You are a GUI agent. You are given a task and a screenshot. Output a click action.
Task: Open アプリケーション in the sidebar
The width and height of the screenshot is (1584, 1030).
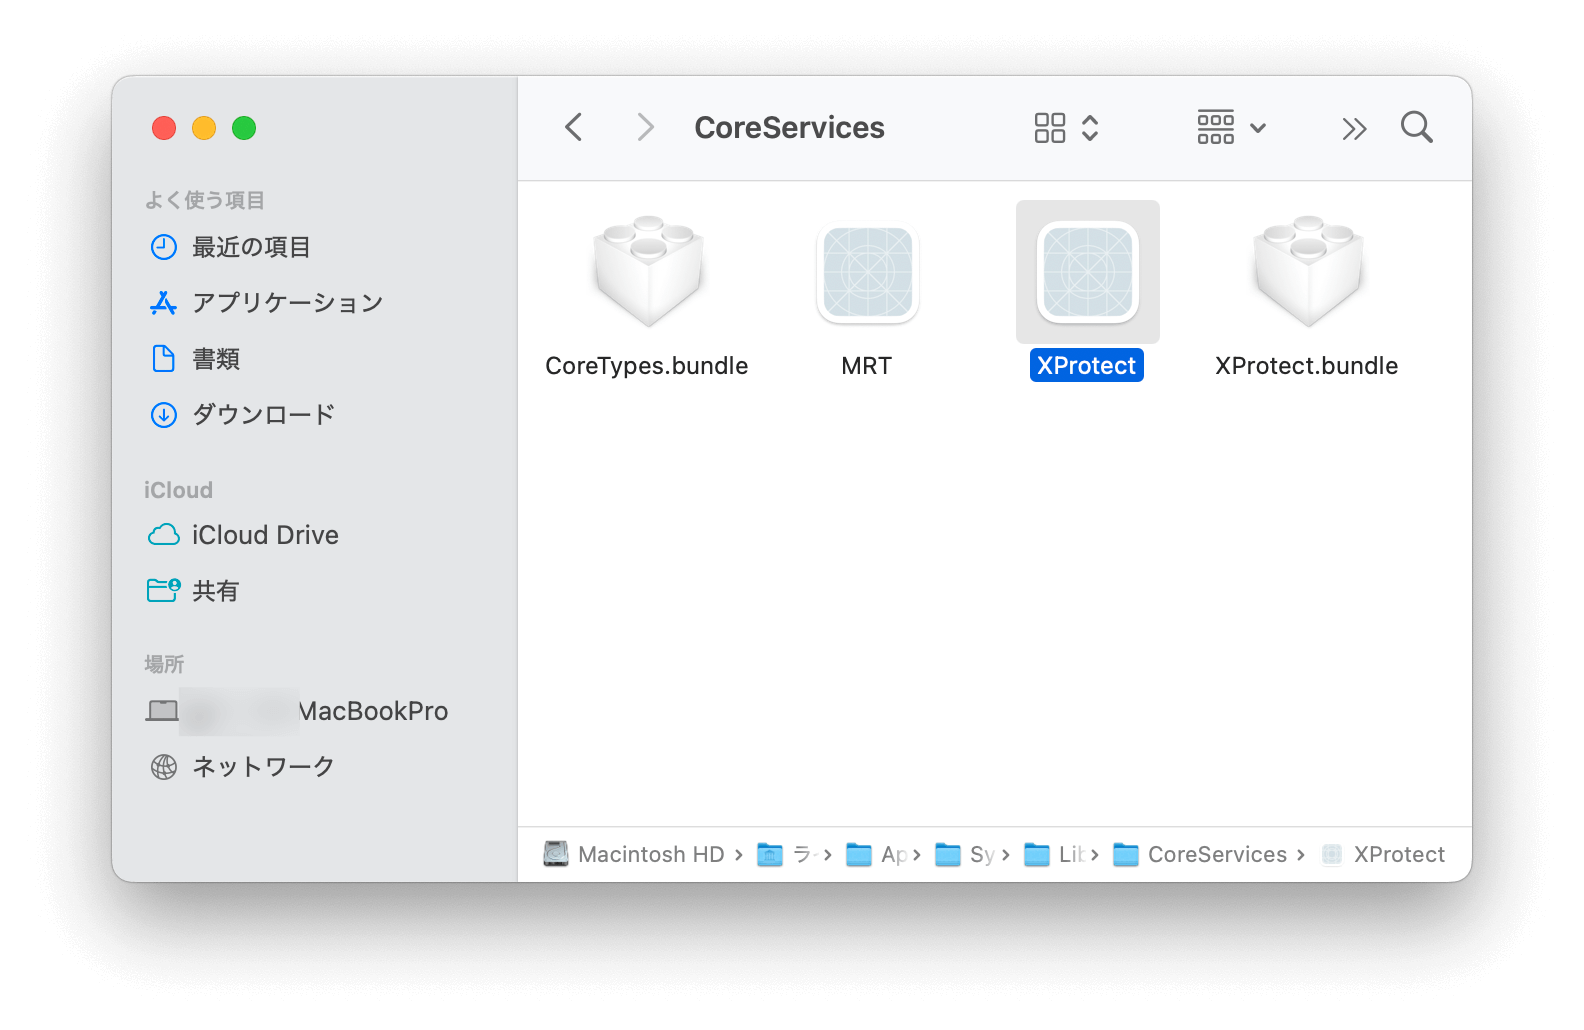(314, 303)
